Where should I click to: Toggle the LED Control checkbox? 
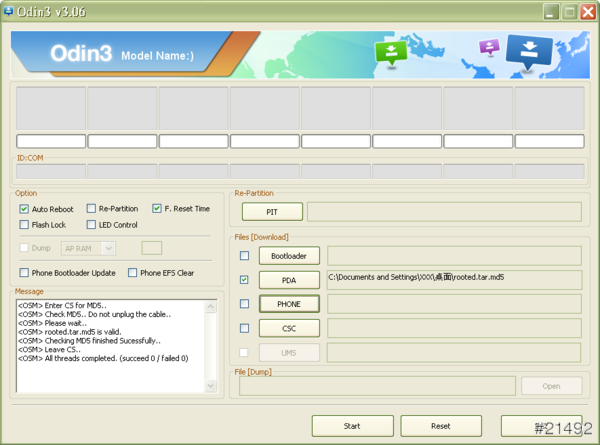tap(91, 225)
